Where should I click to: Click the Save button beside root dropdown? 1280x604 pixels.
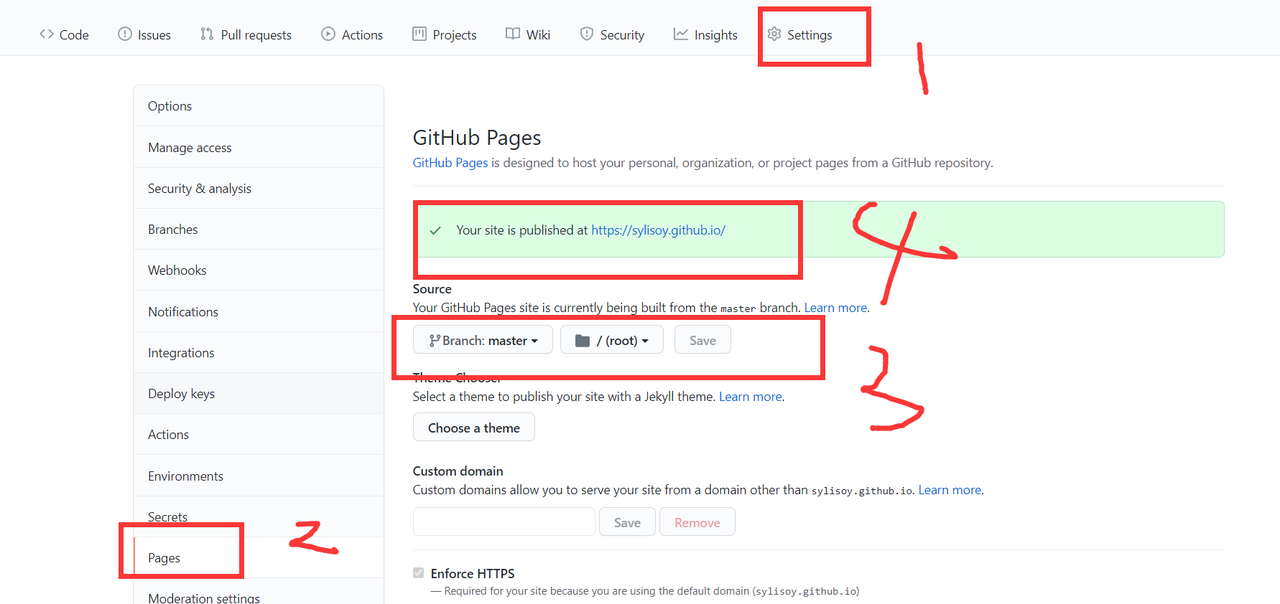point(703,341)
